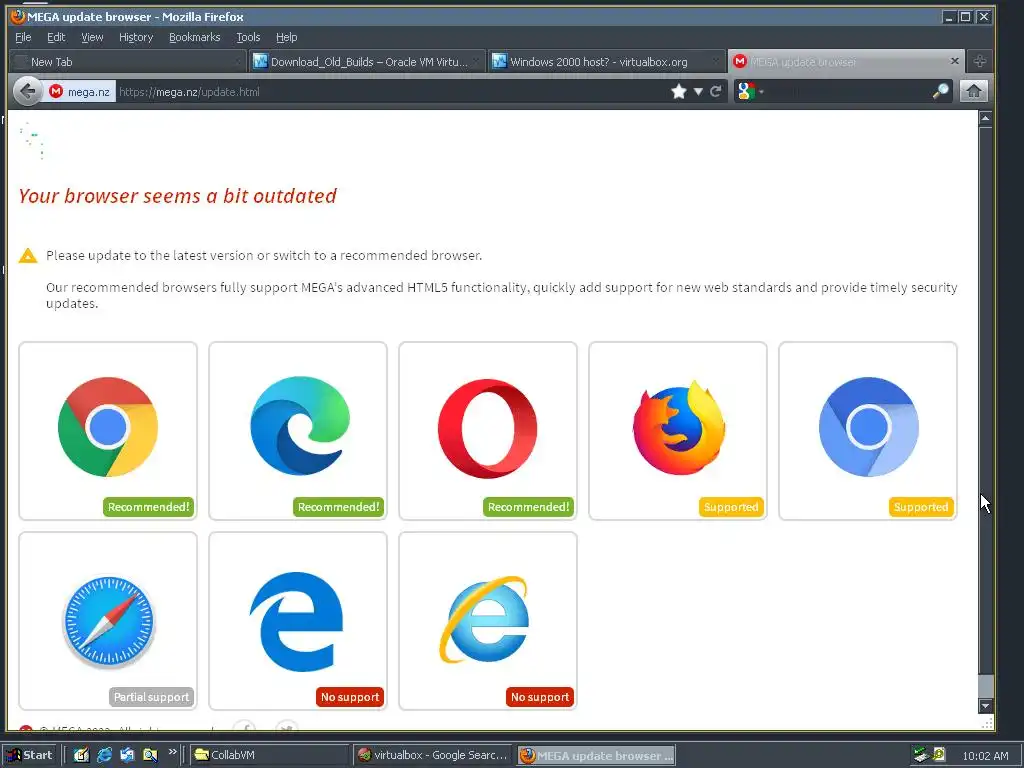Click the No support badge on Internet Explorer
The height and width of the screenshot is (768, 1024).
tap(540, 697)
